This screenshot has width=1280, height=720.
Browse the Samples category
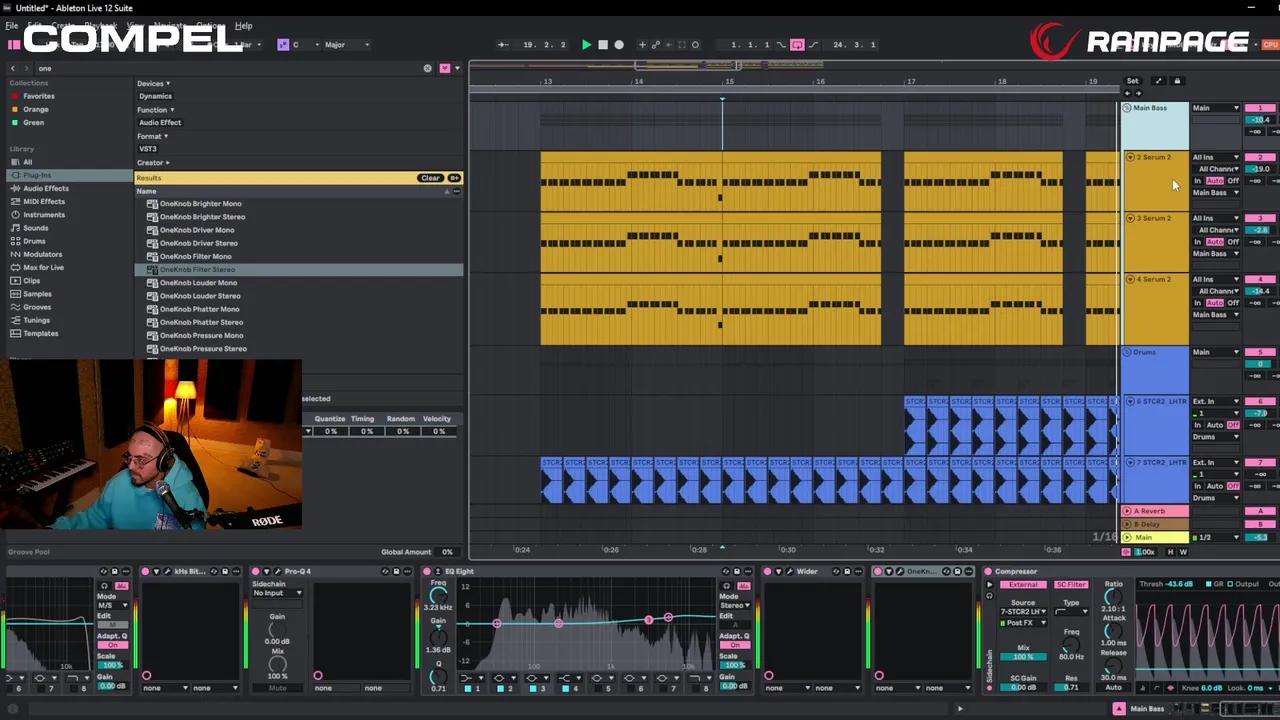pos(37,294)
